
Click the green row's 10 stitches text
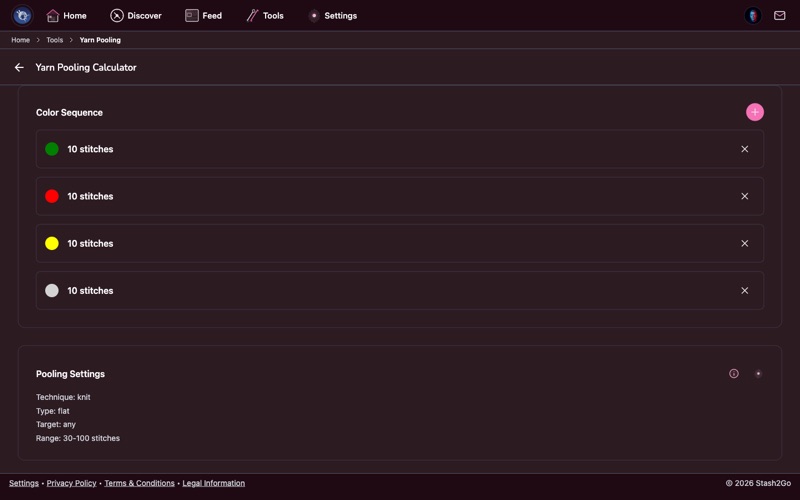(x=90, y=149)
